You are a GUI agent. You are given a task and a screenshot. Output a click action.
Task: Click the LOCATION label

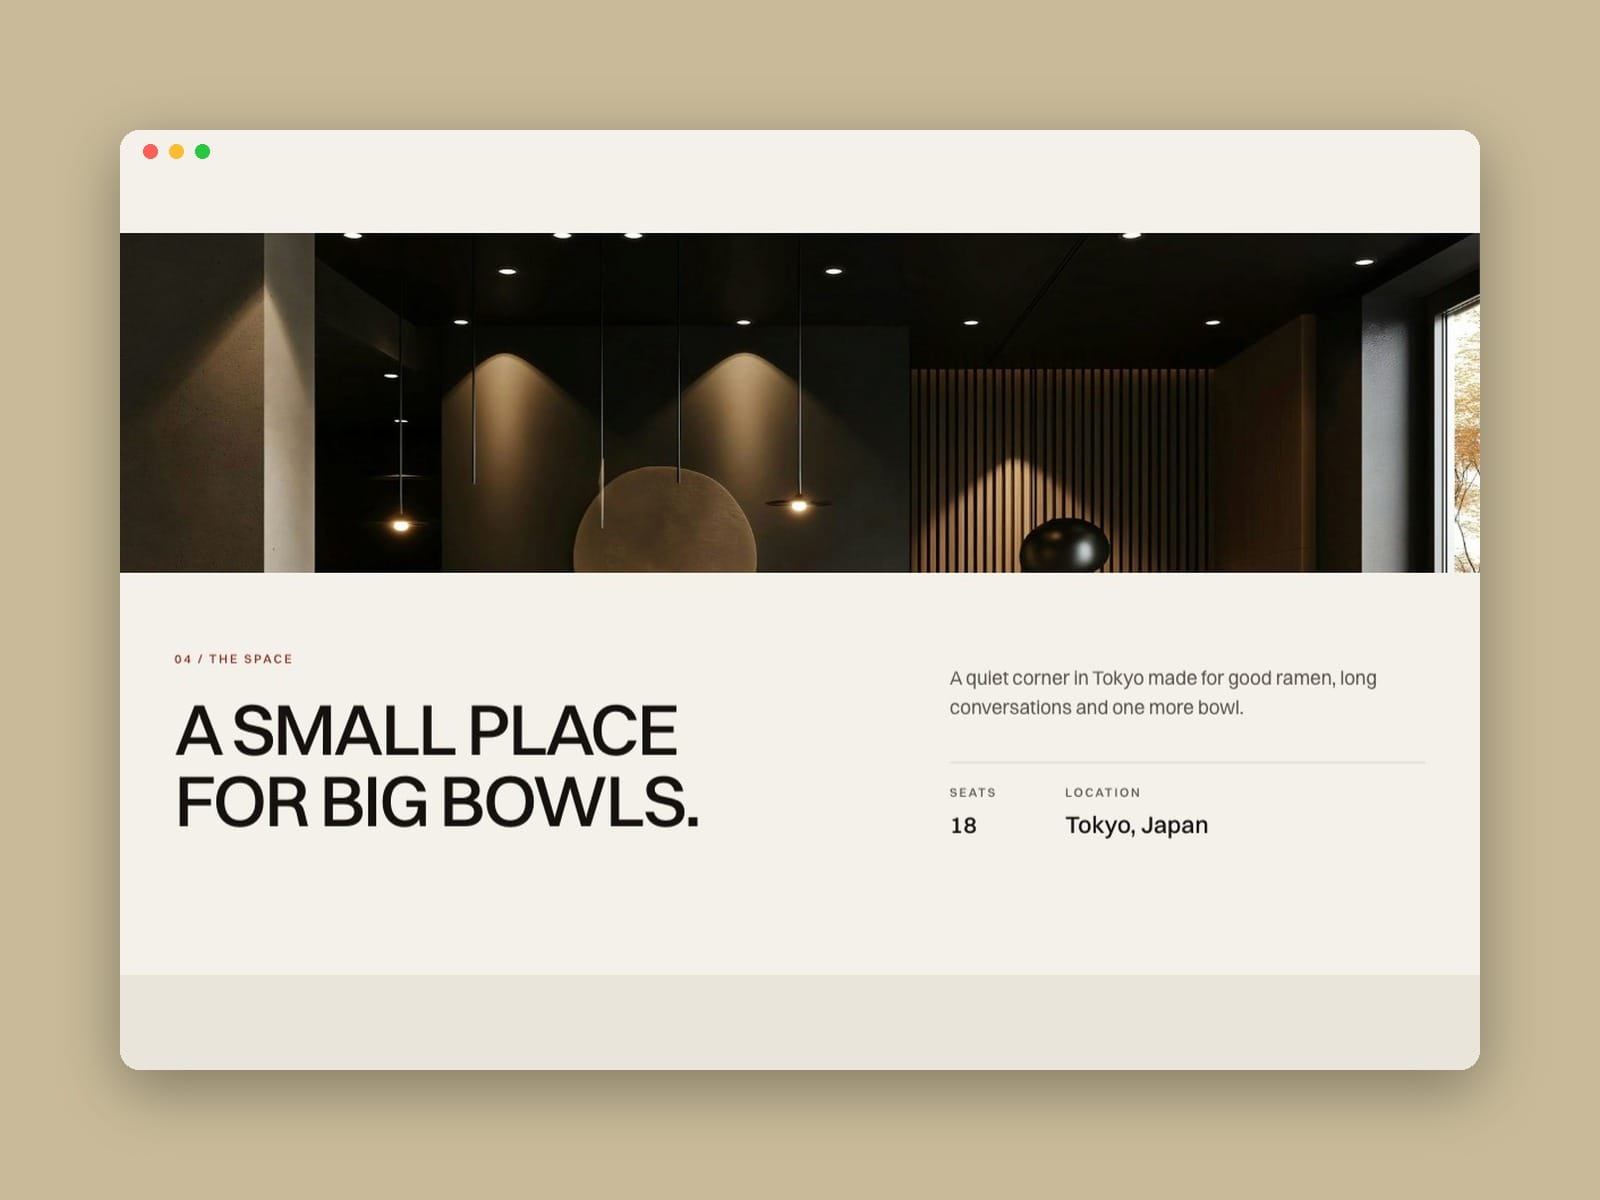(1103, 792)
